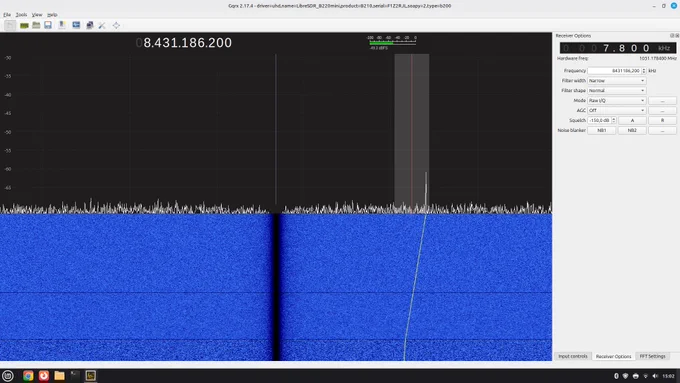Open the network tray icon
The height and width of the screenshot is (383, 680).
pyautogui.click(x=646, y=376)
